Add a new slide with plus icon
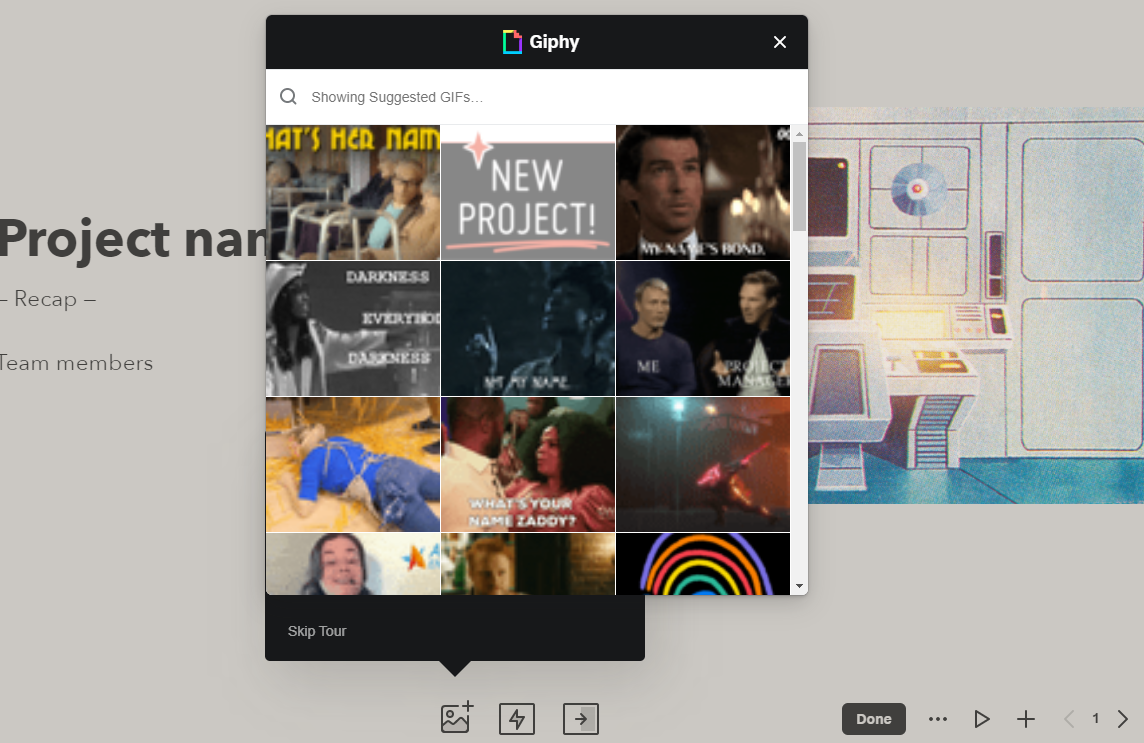The height and width of the screenshot is (743, 1144). 1026,719
